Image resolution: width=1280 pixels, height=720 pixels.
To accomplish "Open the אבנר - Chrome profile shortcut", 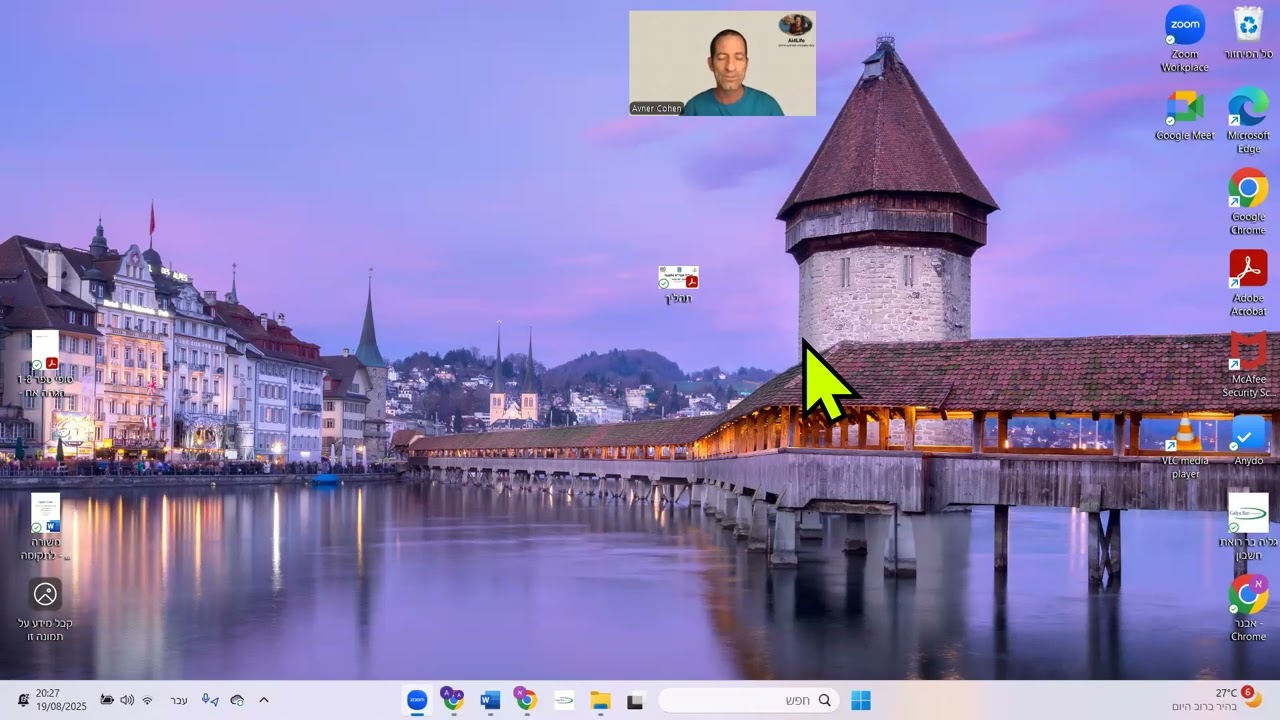I will pos(1248,608).
